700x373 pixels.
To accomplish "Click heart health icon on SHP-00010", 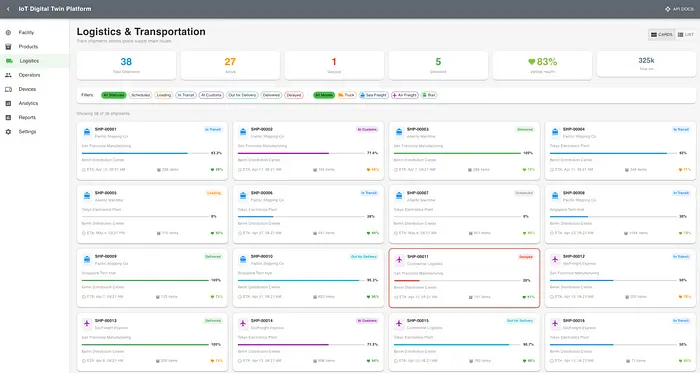I will tap(368, 297).
